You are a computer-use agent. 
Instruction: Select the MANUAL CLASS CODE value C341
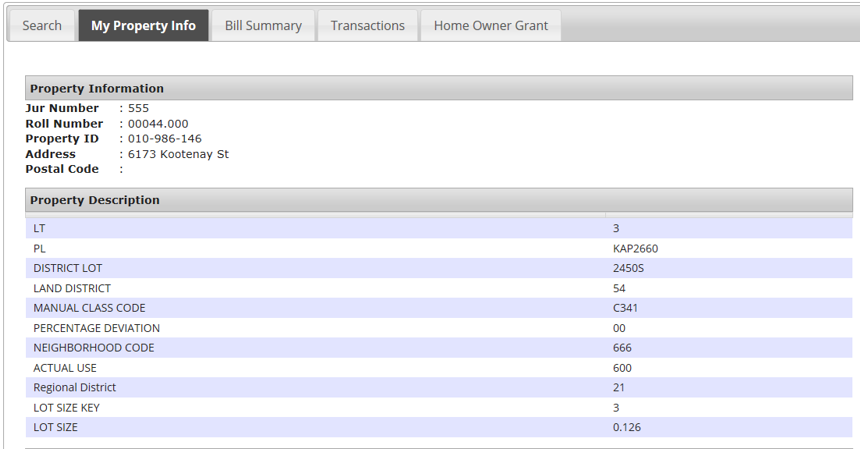coord(625,308)
